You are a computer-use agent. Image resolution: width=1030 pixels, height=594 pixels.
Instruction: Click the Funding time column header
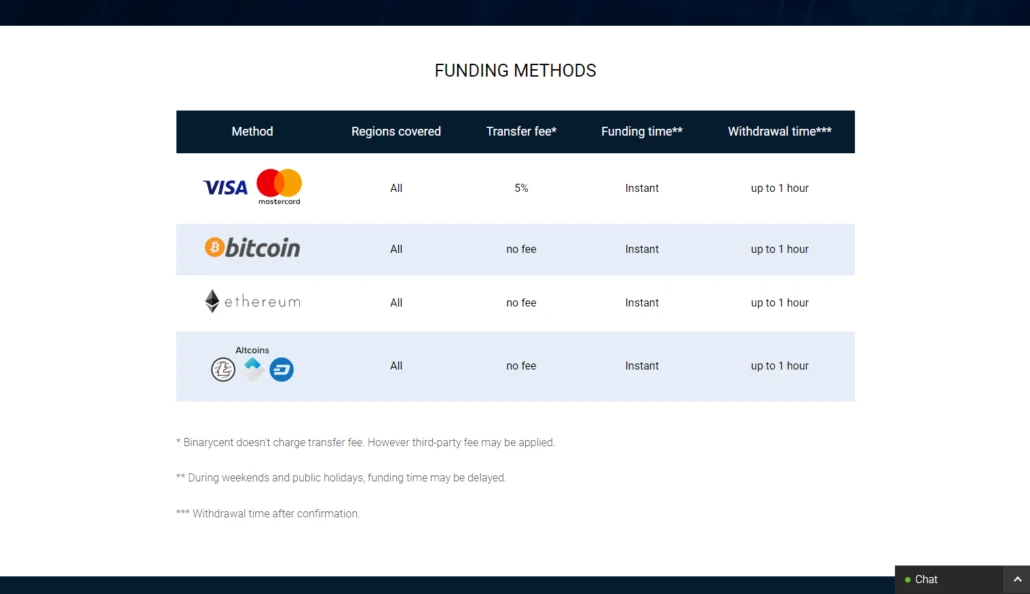tap(642, 131)
